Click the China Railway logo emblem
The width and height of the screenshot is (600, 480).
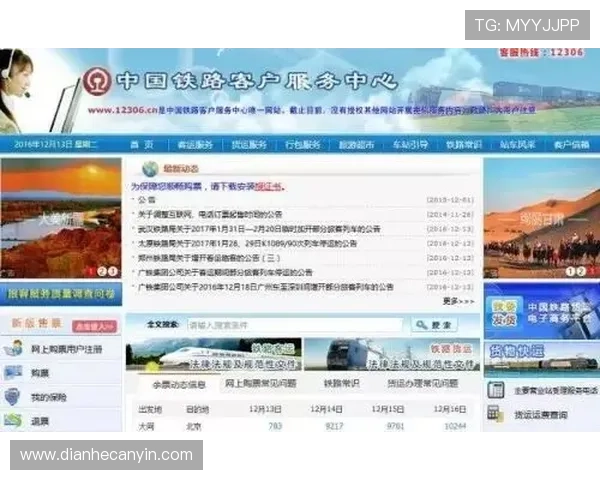tap(98, 81)
